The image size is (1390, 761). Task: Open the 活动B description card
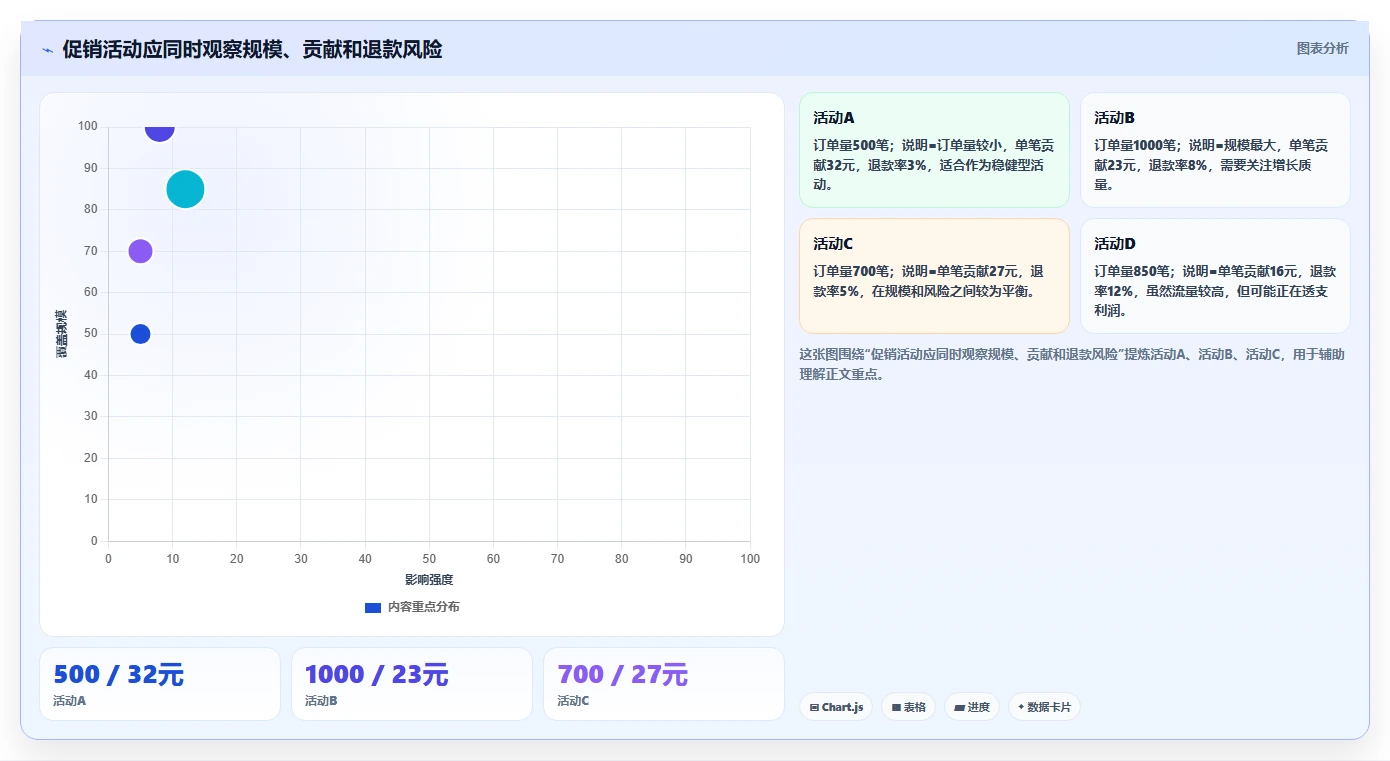click(x=1215, y=150)
